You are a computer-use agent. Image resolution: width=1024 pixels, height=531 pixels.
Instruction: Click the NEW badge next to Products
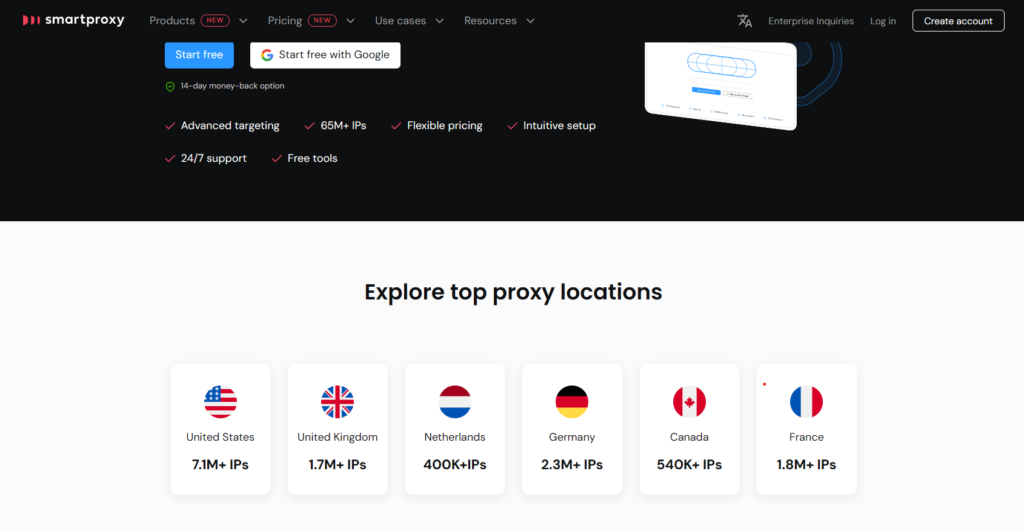point(215,20)
